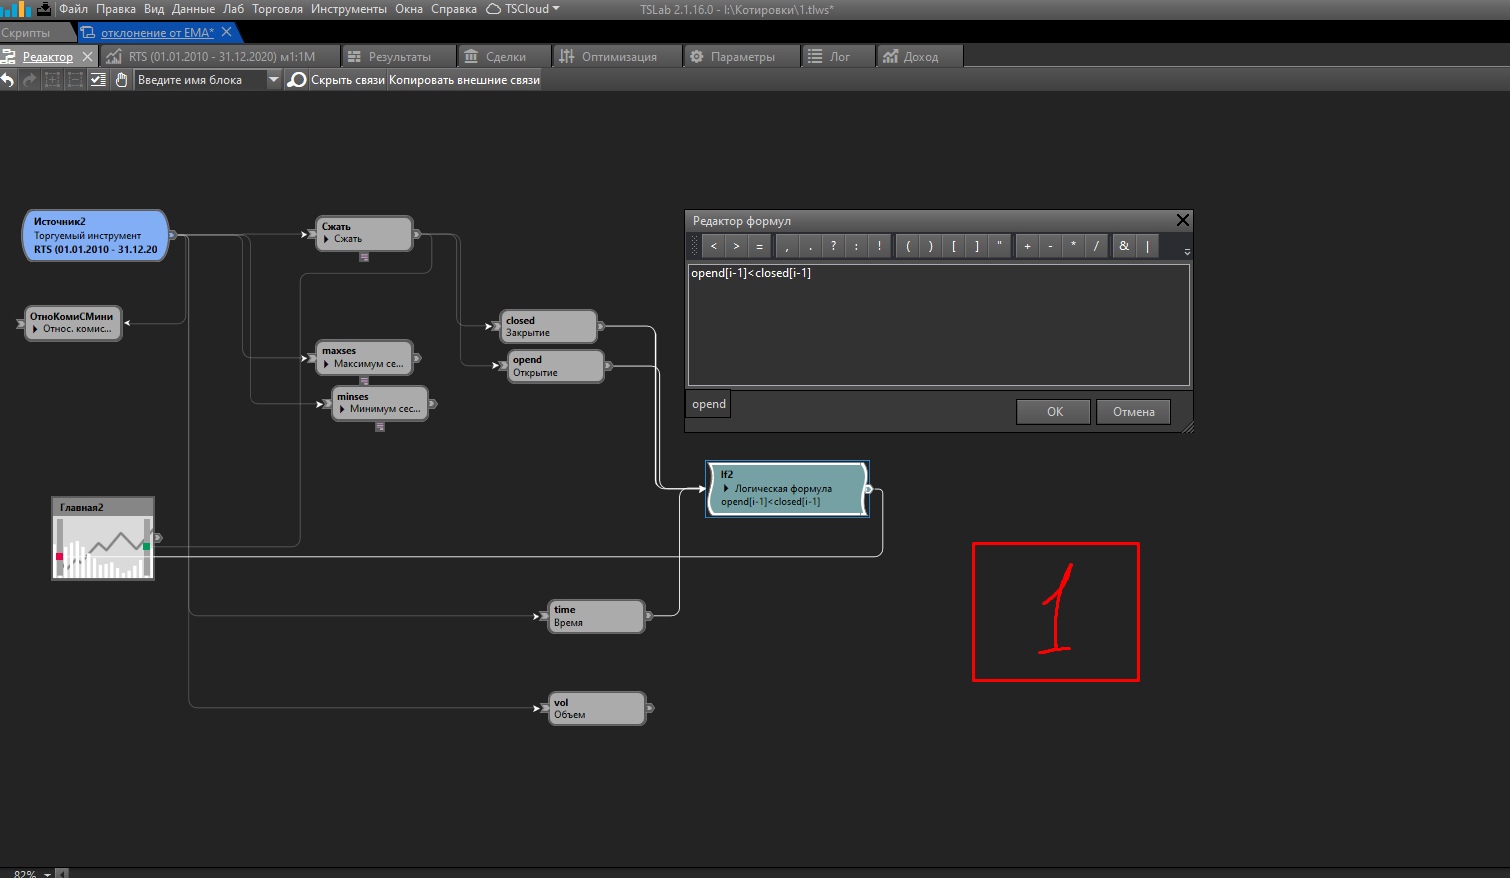Insert an opening parenthesis in formula
Image resolution: width=1510 pixels, height=878 pixels.
(x=907, y=246)
